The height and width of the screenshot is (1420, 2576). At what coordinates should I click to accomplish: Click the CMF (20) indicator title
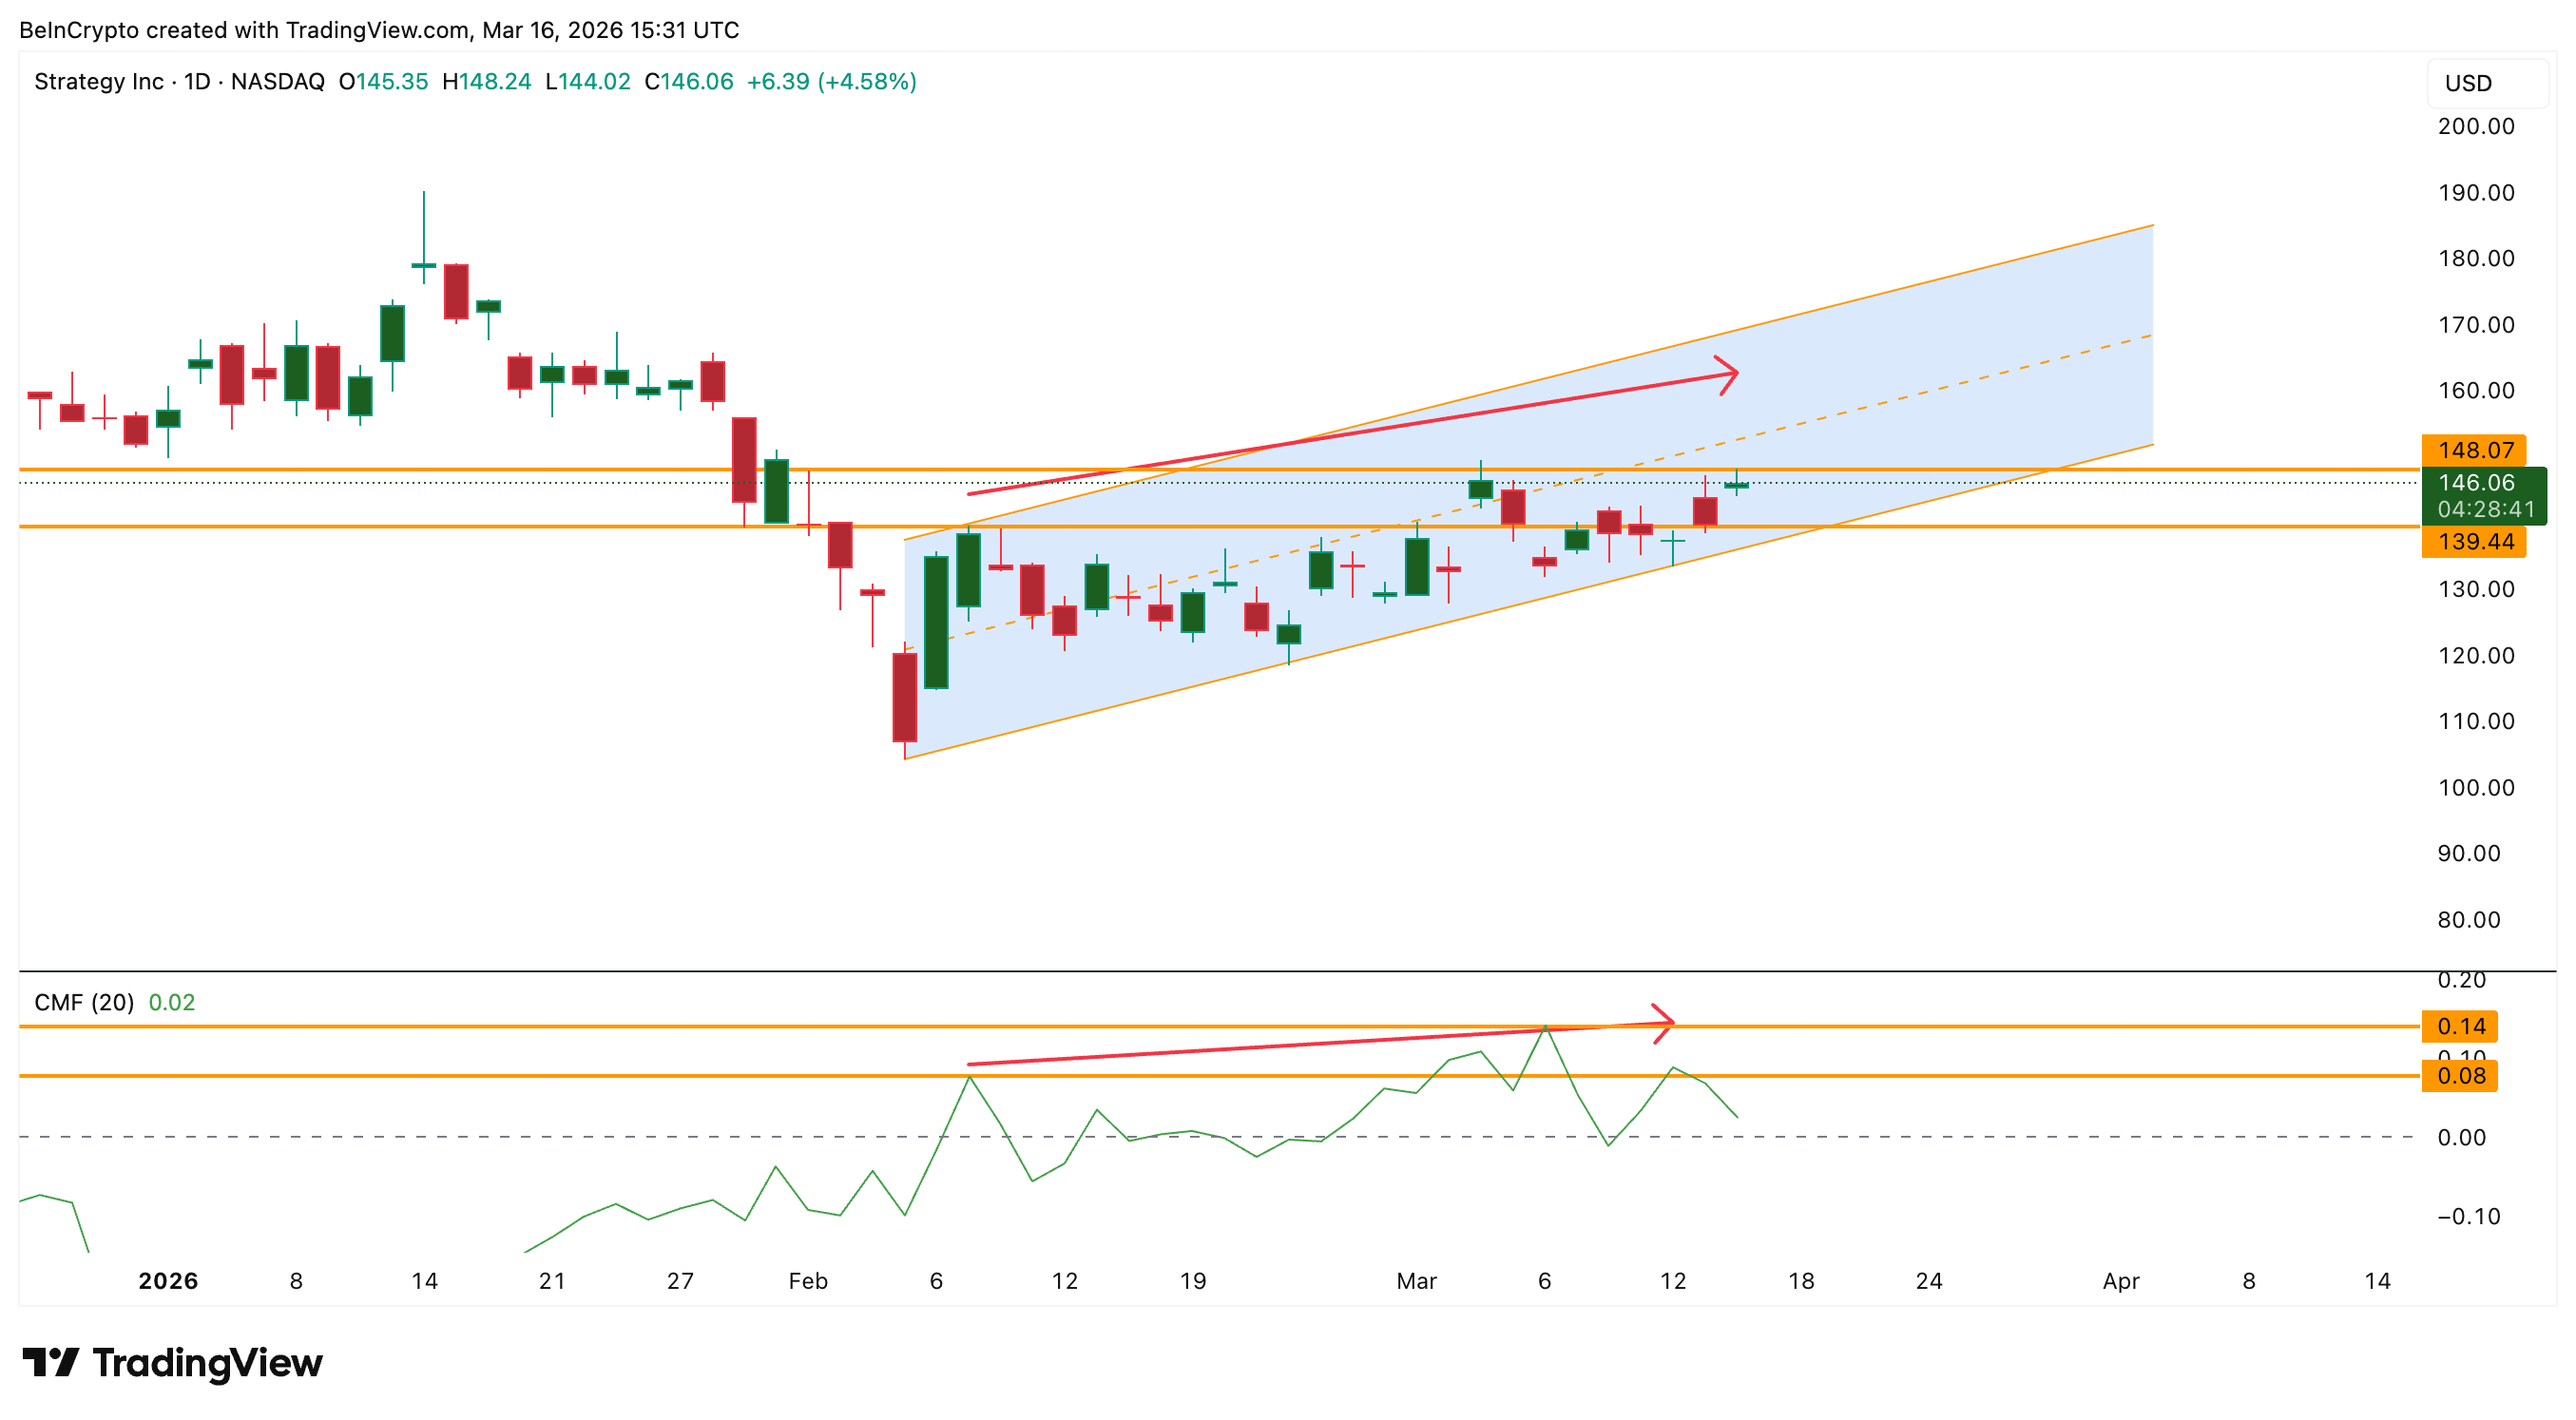pos(84,1002)
